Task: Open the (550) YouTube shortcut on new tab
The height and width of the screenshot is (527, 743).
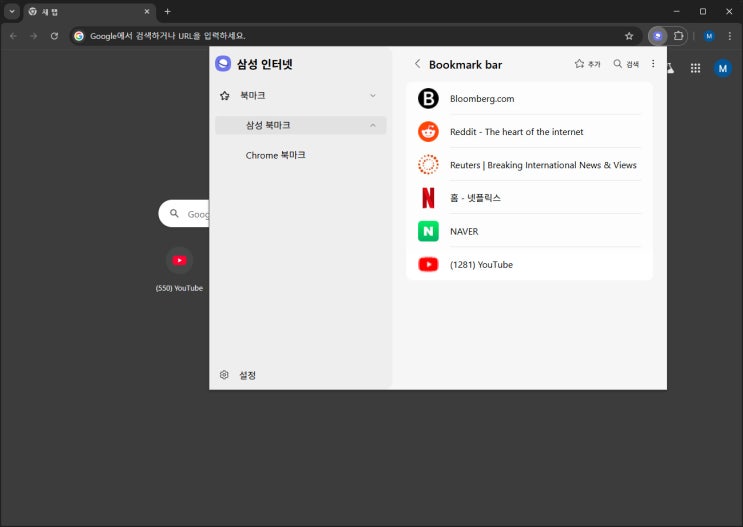Action: click(x=179, y=269)
